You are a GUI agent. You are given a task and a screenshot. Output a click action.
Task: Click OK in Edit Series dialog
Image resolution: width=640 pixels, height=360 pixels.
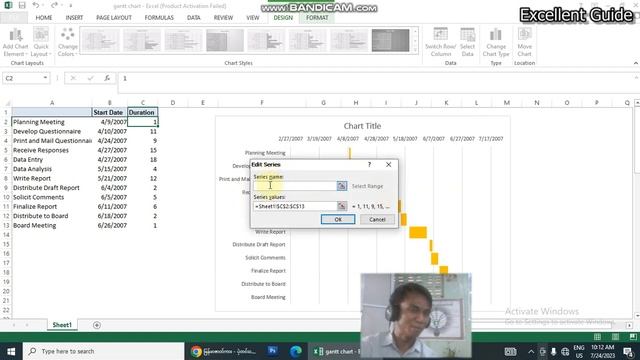pos(338,220)
